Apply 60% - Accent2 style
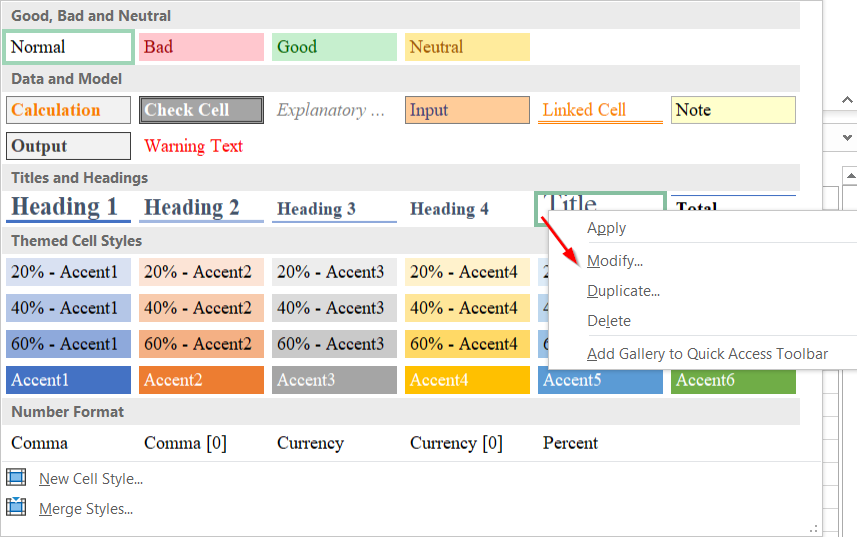857x537 pixels. pos(201,344)
